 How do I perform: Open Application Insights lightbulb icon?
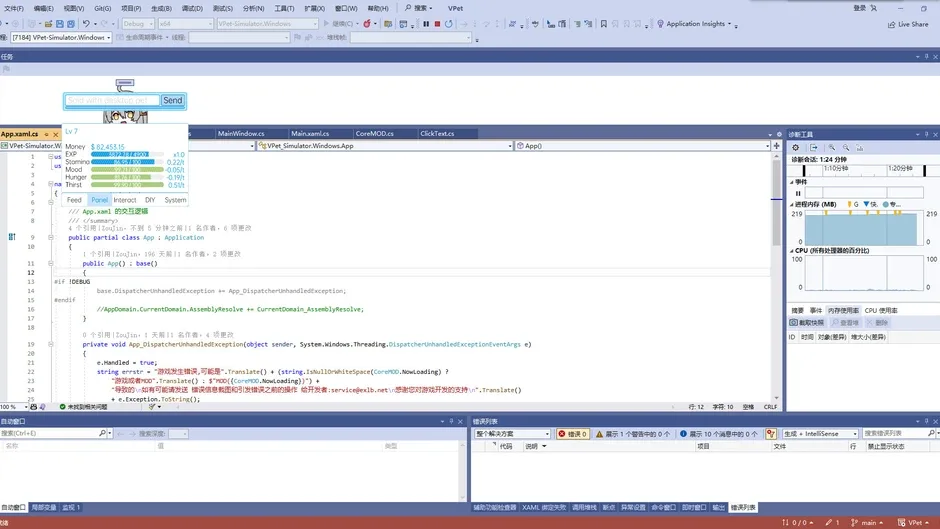pos(660,24)
